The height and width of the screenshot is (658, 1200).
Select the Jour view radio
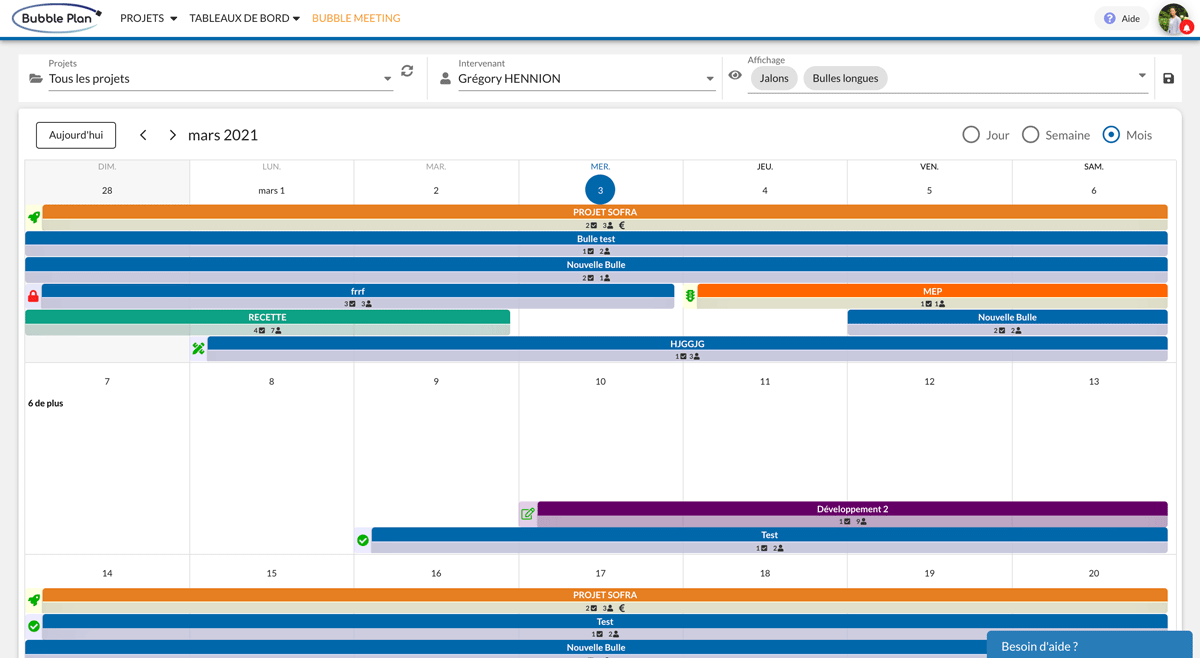coord(970,135)
